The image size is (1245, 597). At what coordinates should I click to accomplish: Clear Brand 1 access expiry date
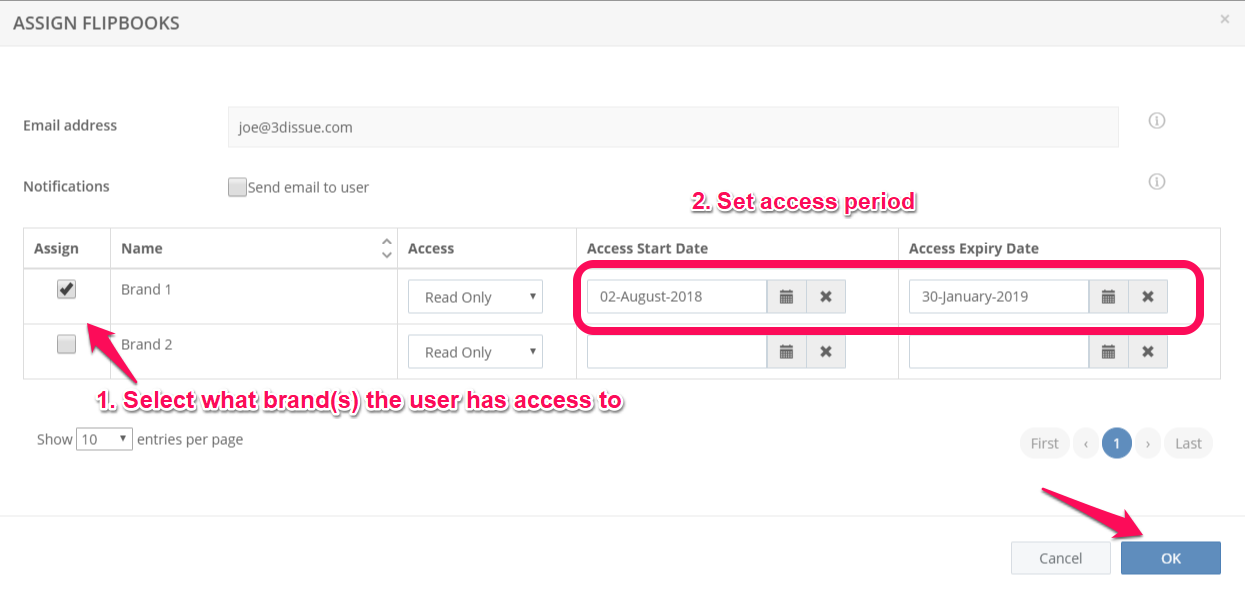[x=1148, y=297]
